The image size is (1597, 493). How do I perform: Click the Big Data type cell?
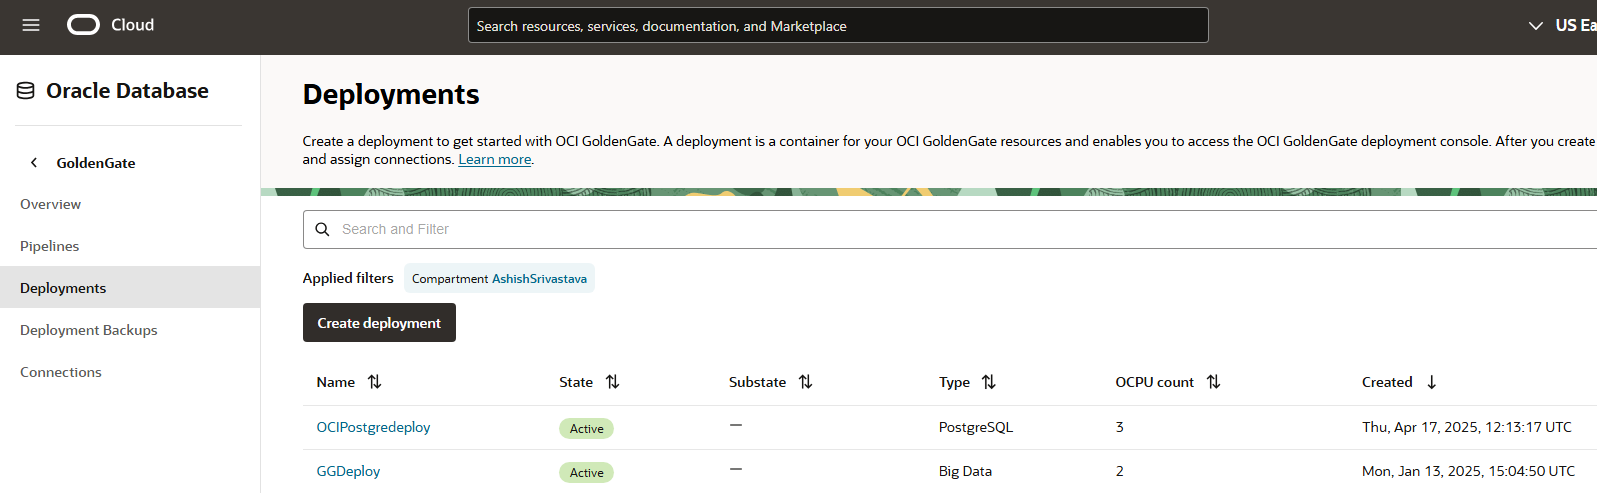pos(965,471)
